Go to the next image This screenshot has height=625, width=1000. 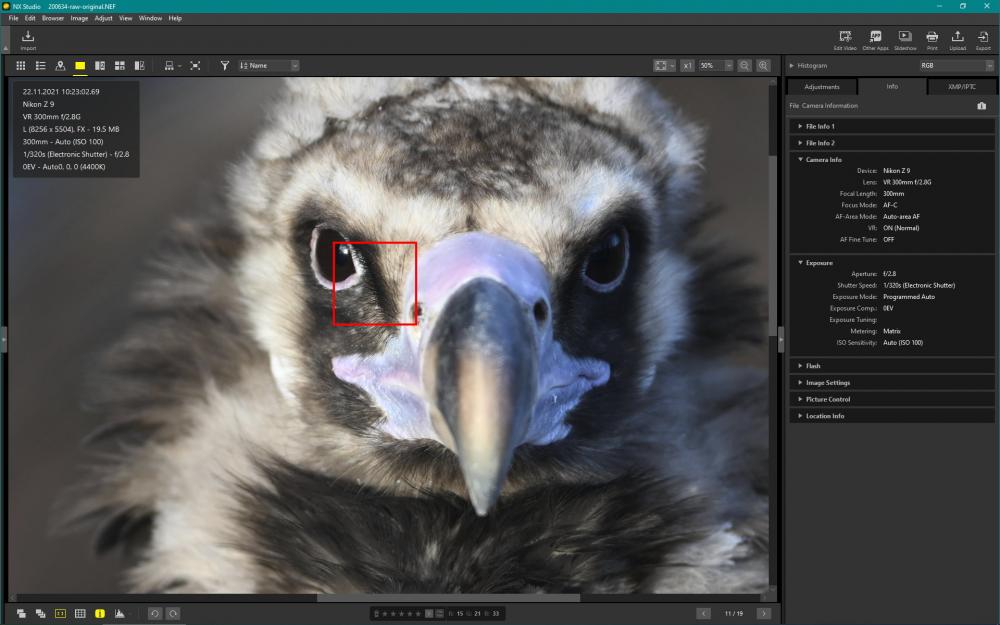(x=763, y=614)
